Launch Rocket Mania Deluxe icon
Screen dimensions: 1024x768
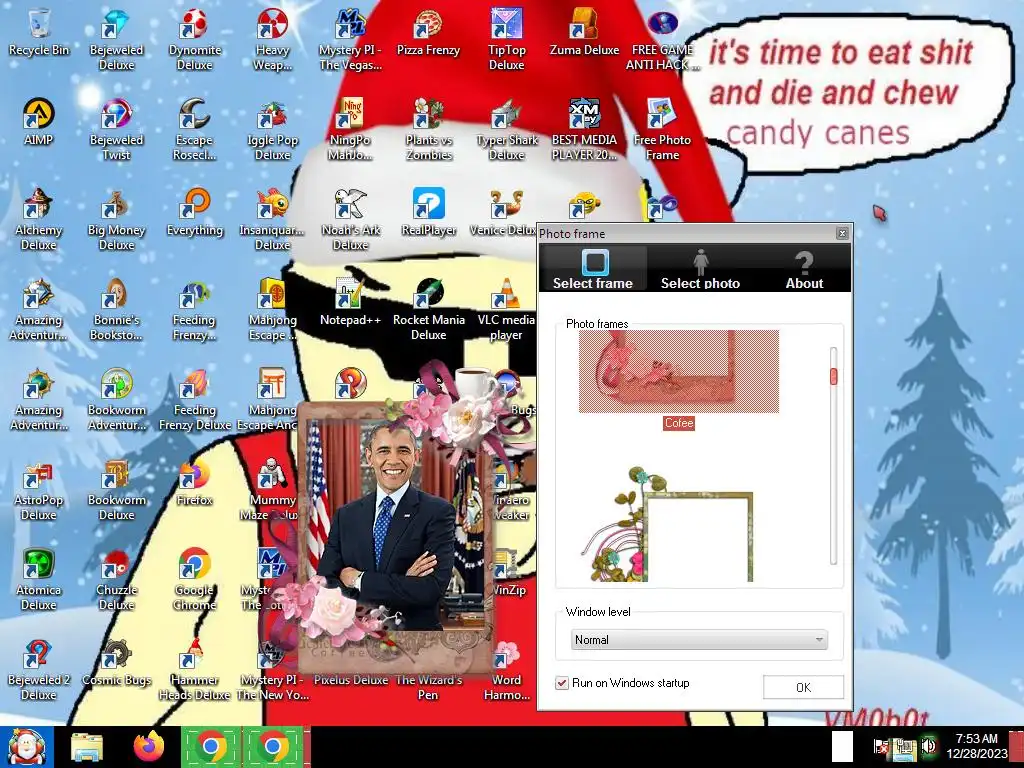coord(428,310)
